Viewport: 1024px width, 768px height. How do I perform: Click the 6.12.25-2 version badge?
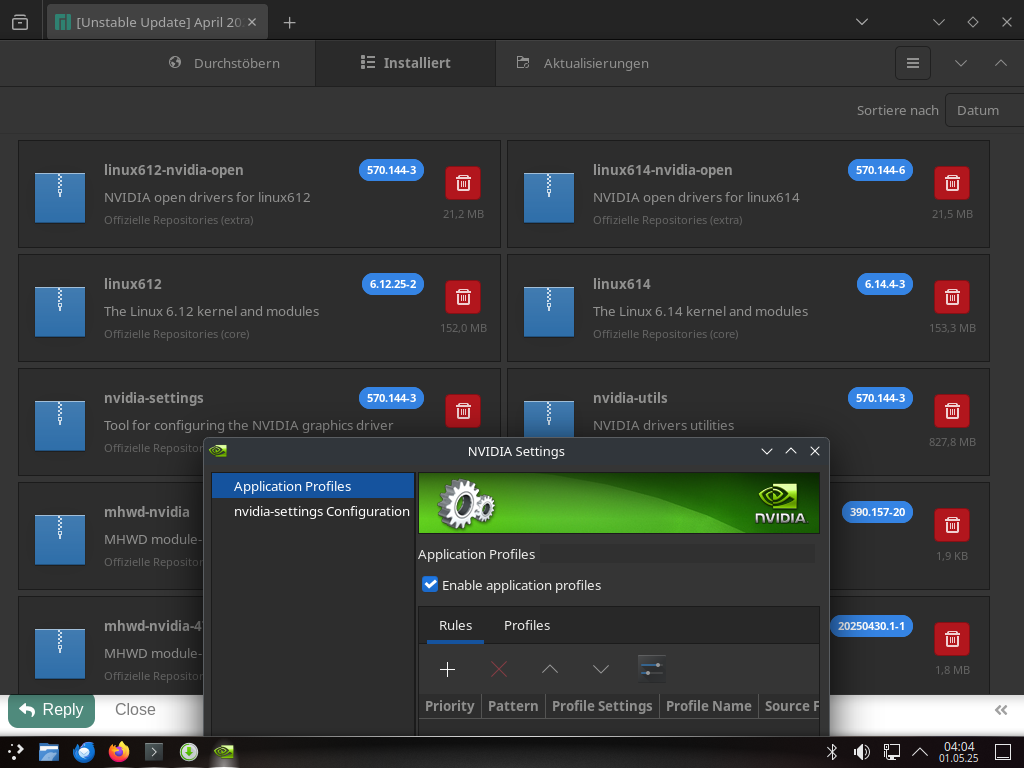pyautogui.click(x=393, y=284)
